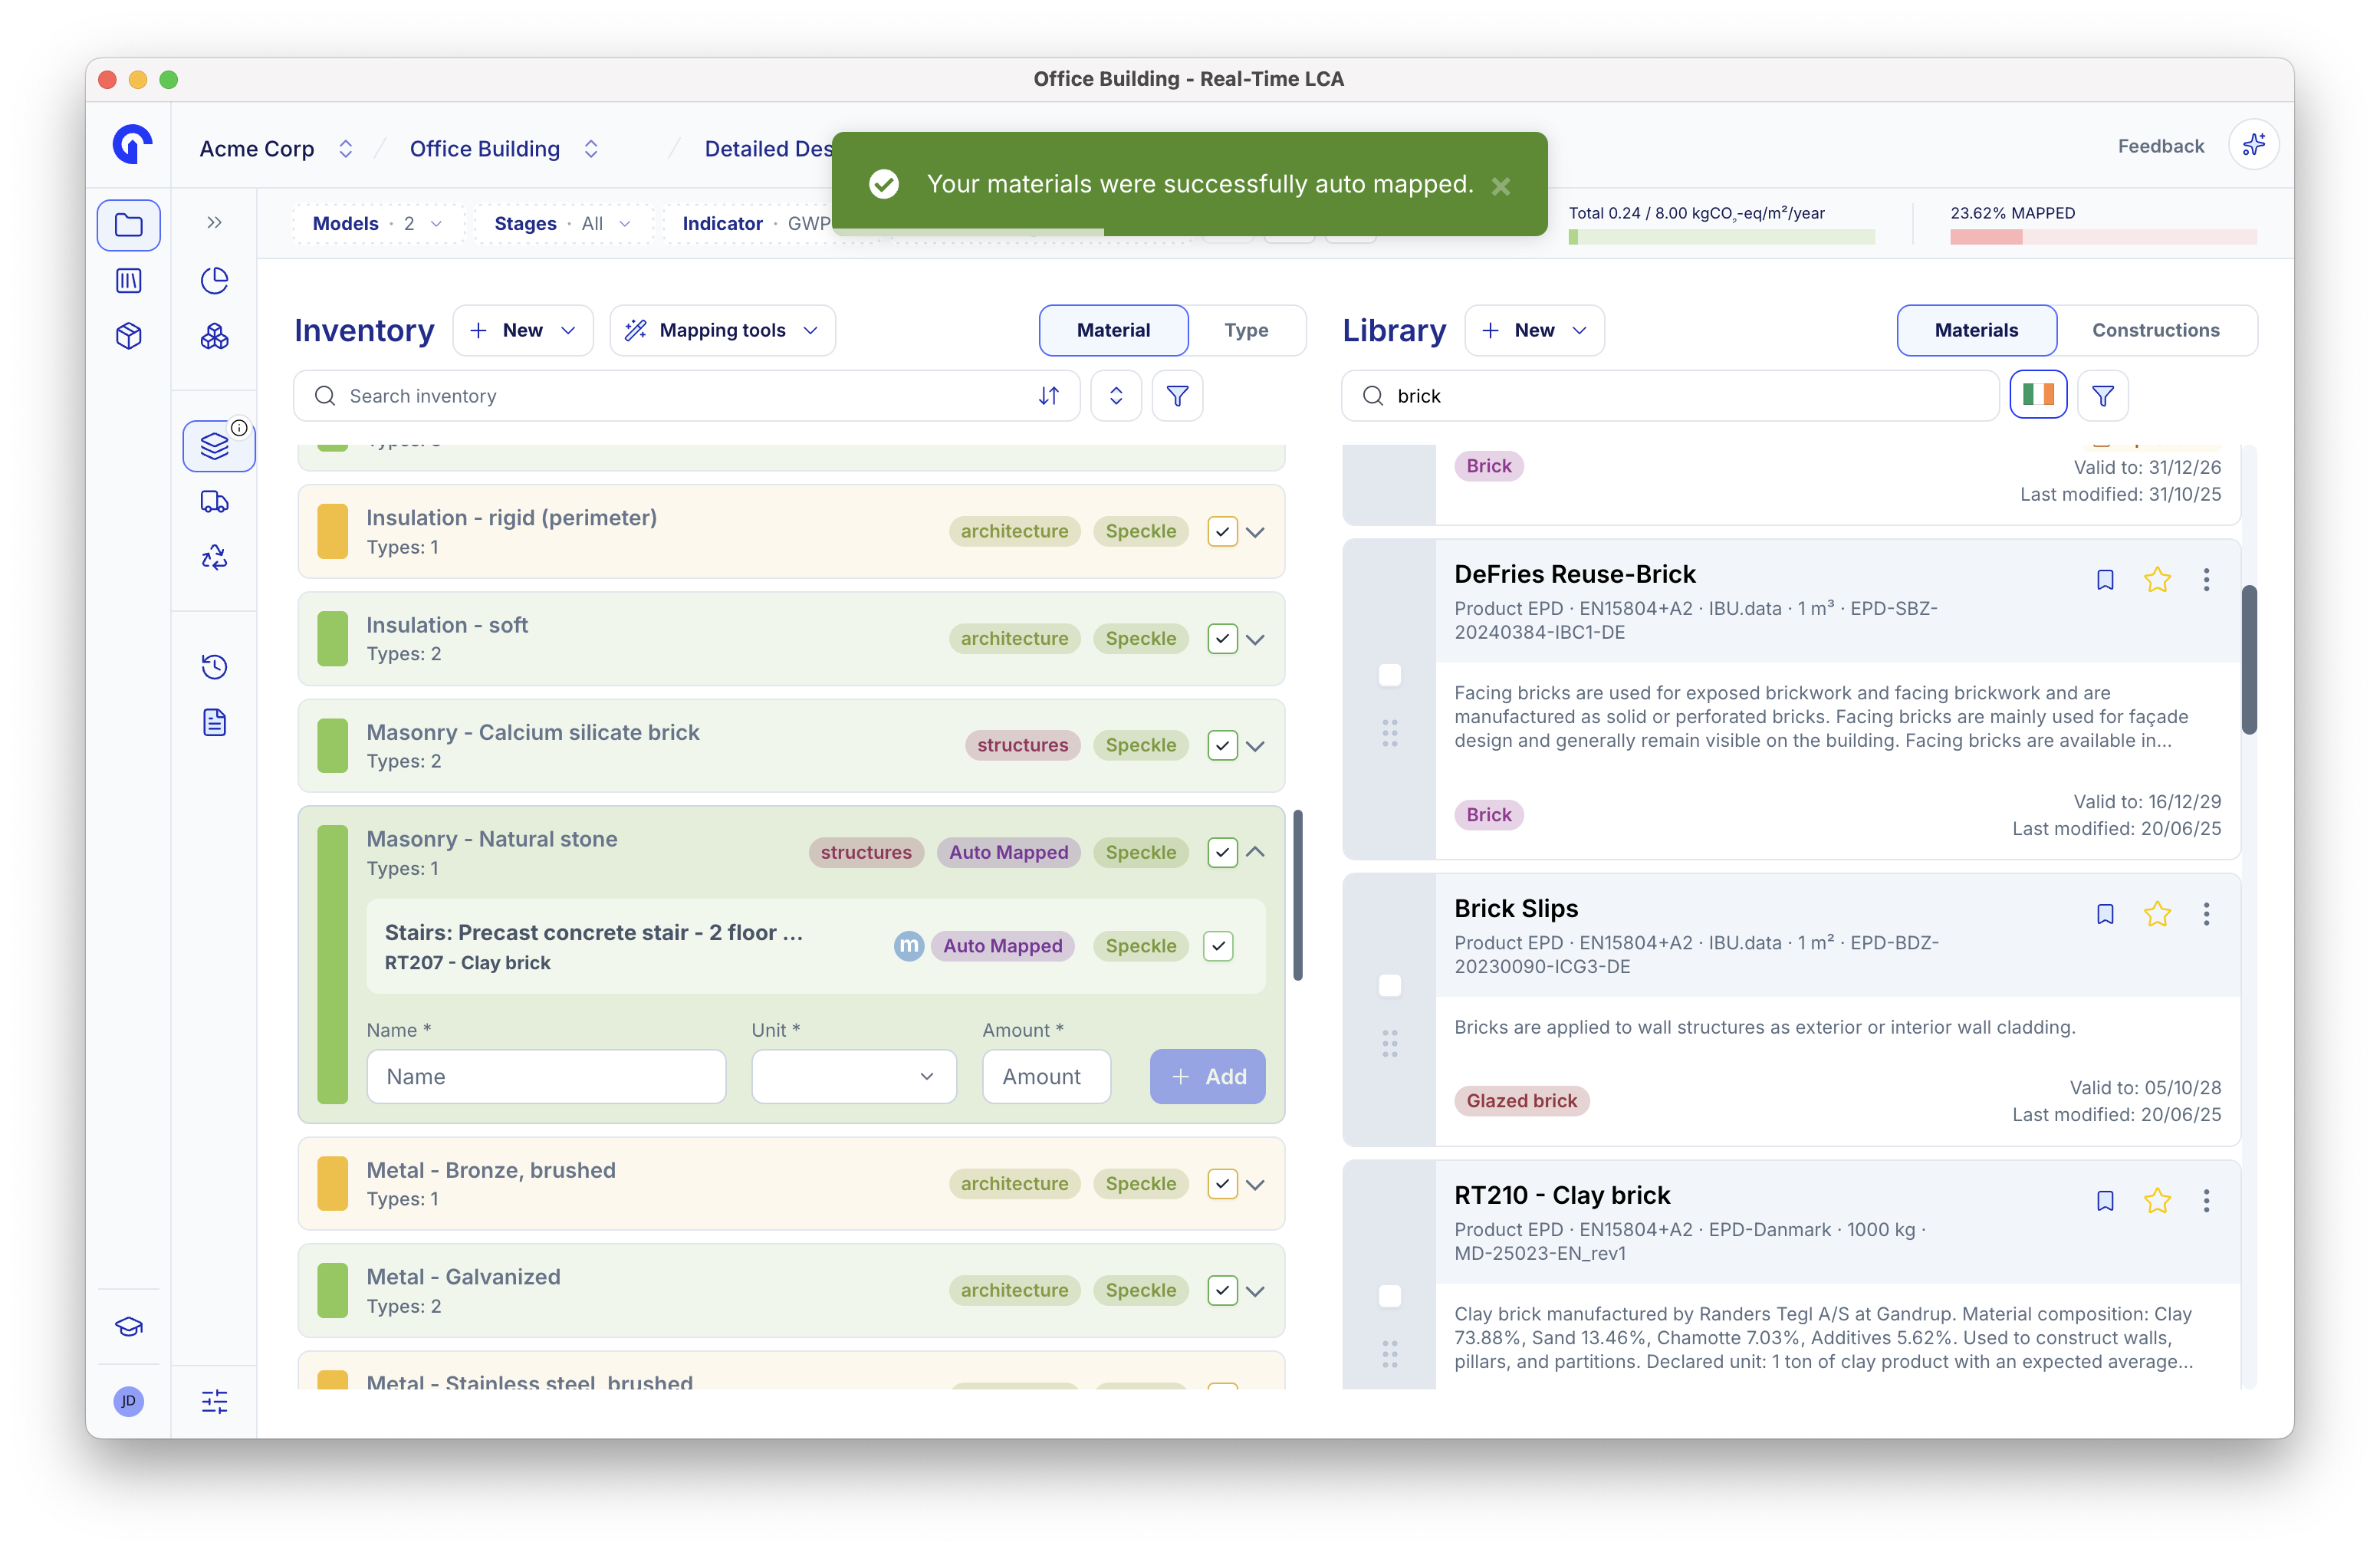Toggle checkbox for Masonry - Calcium silicate brick
2380x1552 pixels.
[x=1222, y=745]
